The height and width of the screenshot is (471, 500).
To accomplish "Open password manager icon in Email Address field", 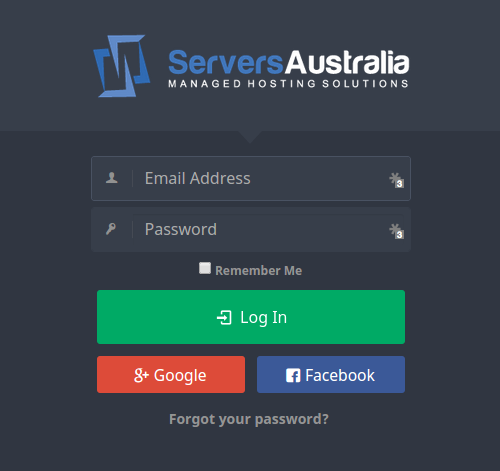I will click(x=396, y=180).
